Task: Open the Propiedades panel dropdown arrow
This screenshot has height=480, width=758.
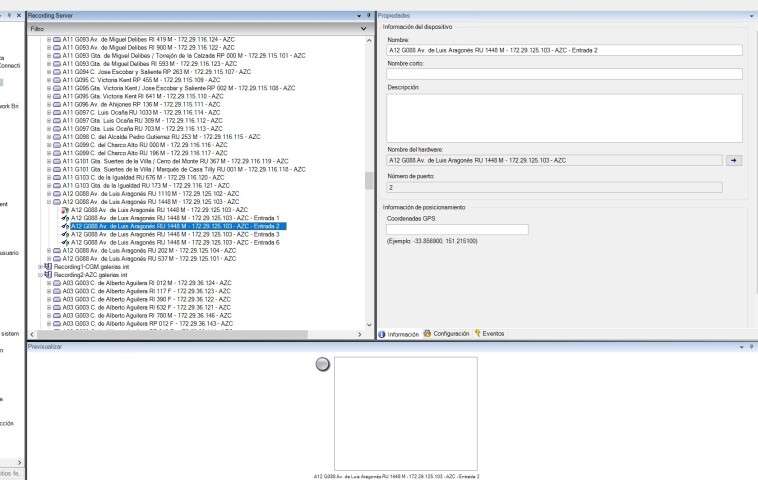Action: click(x=751, y=17)
